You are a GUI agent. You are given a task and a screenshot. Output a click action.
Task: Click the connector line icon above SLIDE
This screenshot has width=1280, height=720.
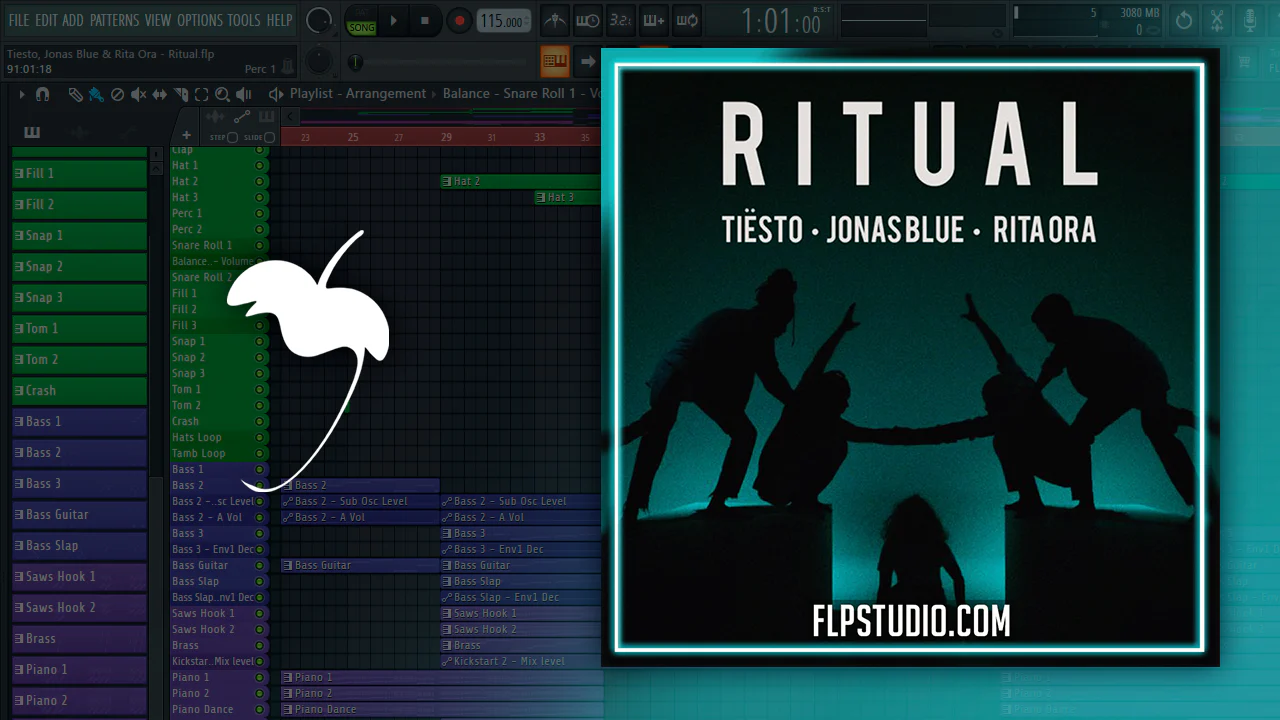coord(241,118)
